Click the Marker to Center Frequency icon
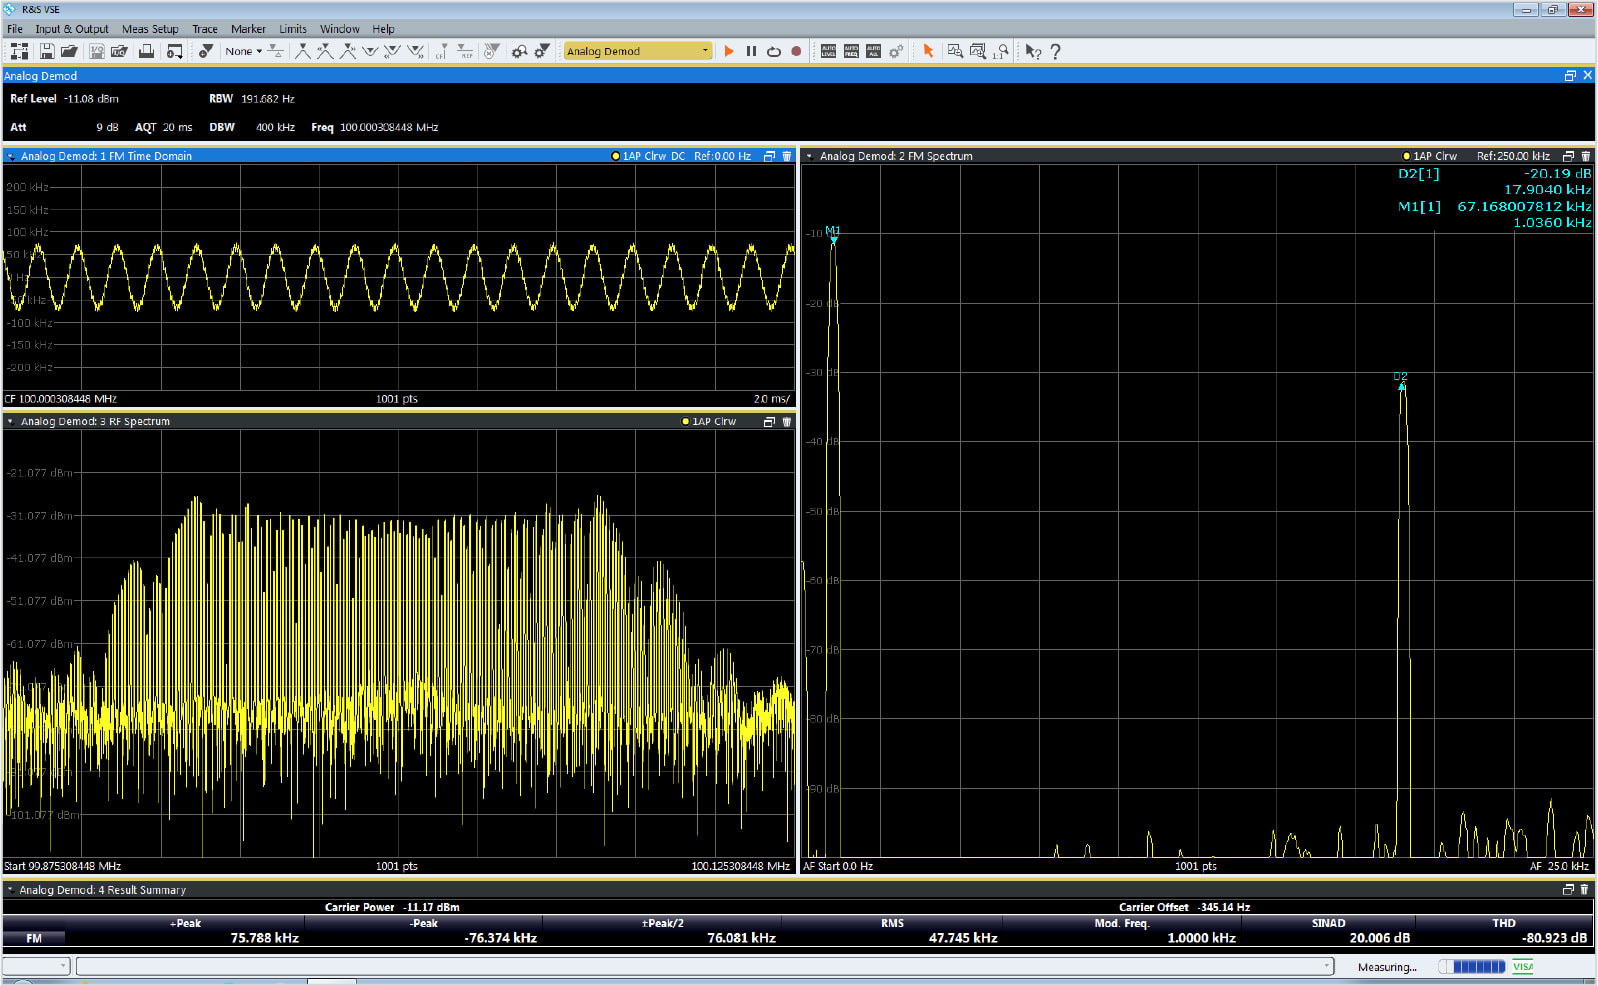1598x986 pixels. click(x=441, y=51)
